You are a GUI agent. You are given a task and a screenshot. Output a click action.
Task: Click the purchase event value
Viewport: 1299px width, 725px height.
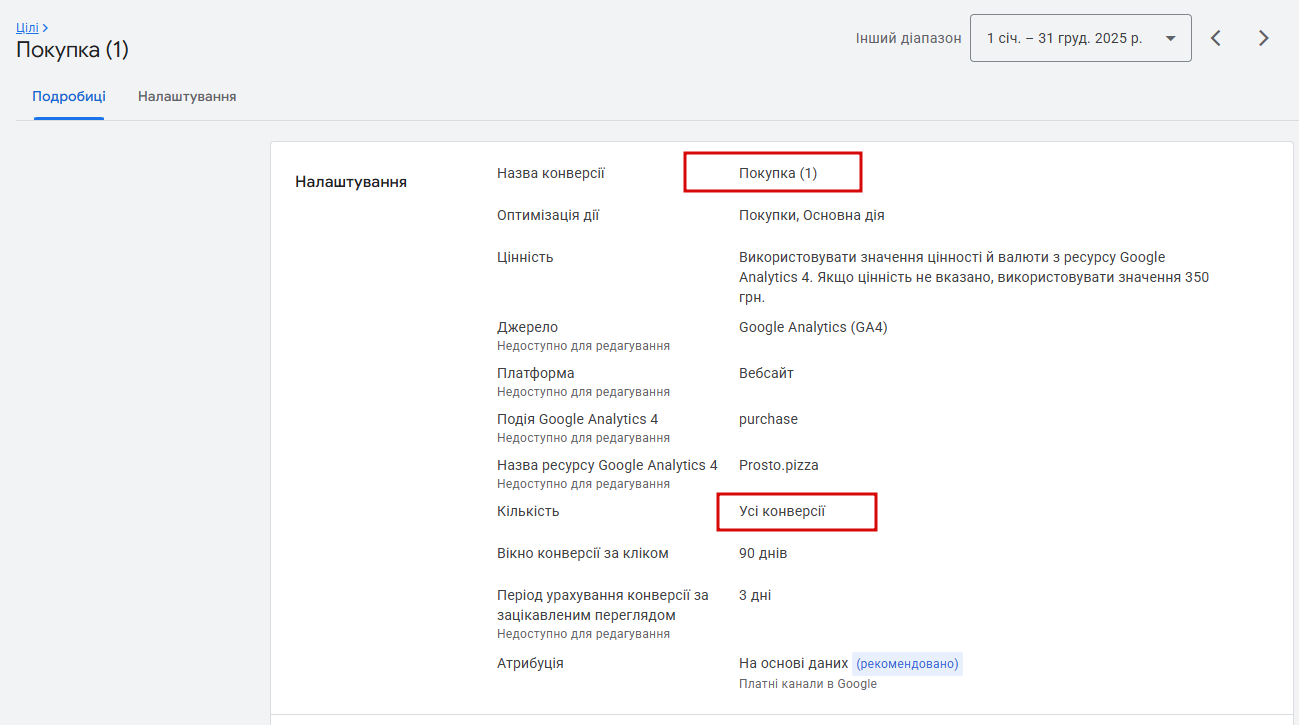pyautogui.click(x=768, y=419)
